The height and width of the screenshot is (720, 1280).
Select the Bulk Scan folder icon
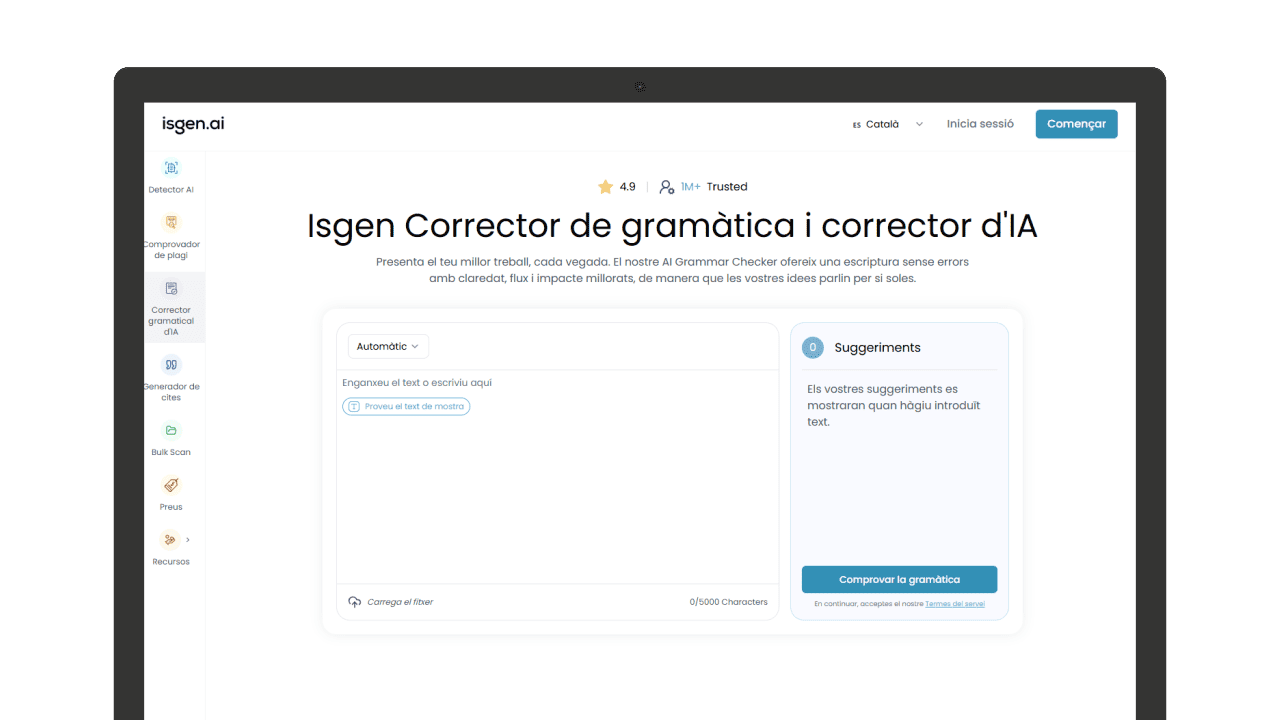171,431
